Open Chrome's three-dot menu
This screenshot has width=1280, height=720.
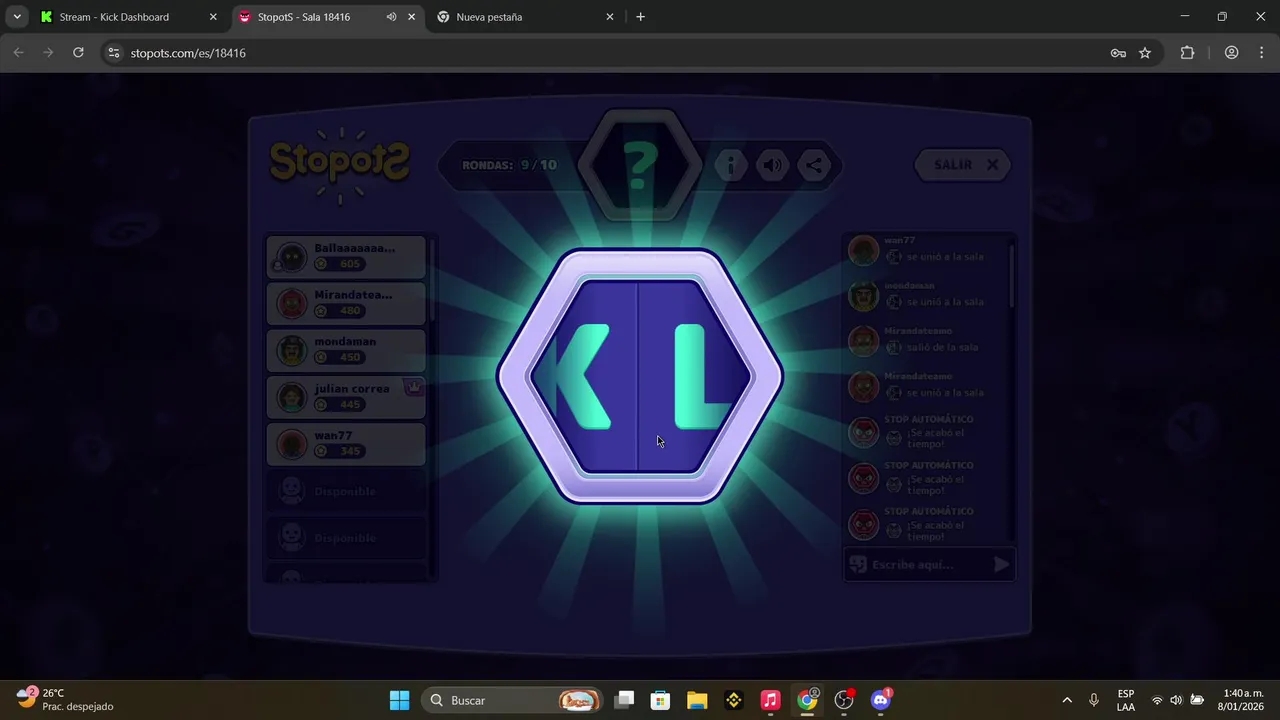(1261, 53)
